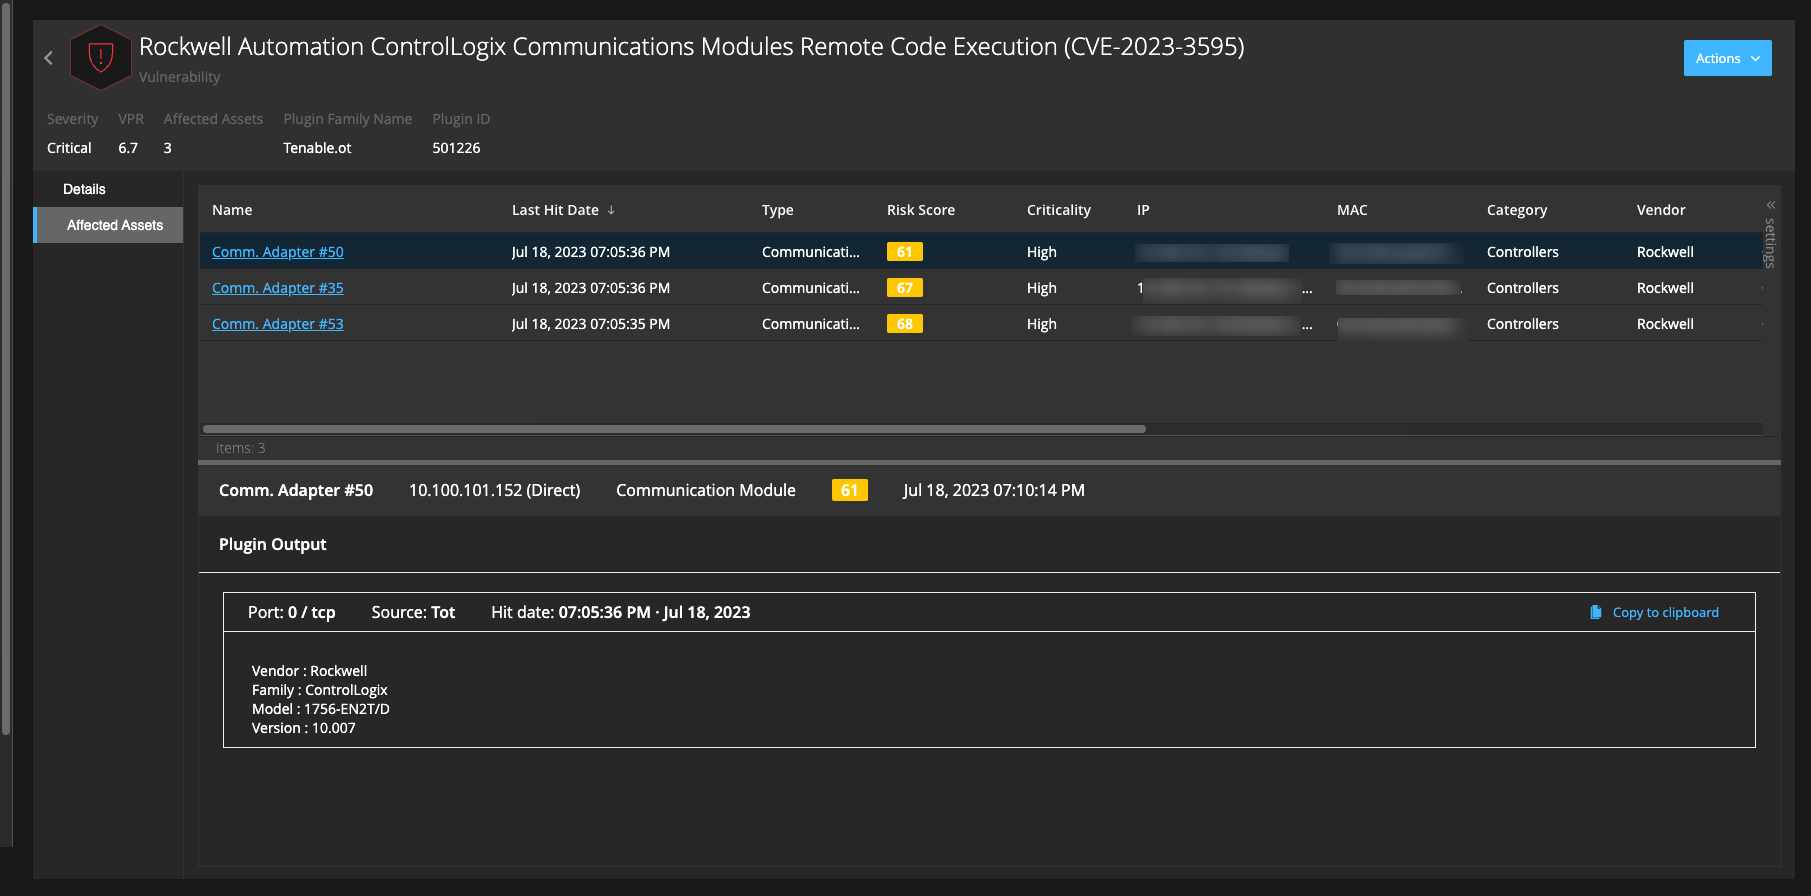Select the Affected Assets tab
The width and height of the screenshot is (1811, 896).
(x=114, y=225)
